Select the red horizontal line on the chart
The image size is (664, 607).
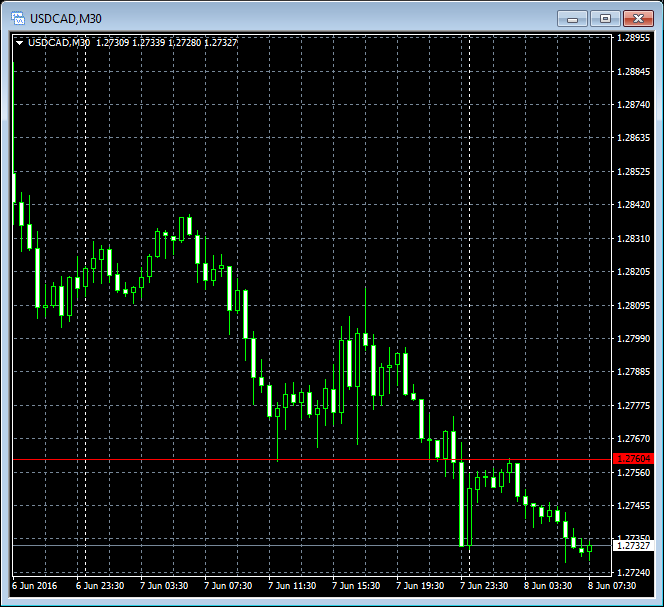click(x=313, y=459)
